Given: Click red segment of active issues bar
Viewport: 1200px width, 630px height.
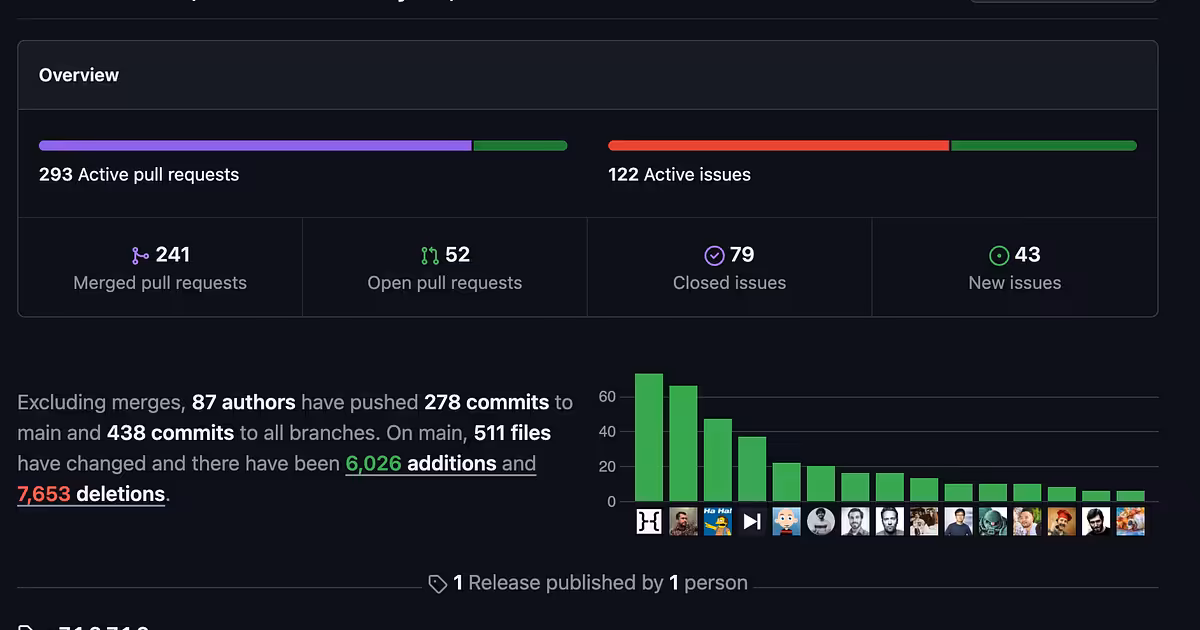Looking at the screenshot, I should tap(778, 146).
